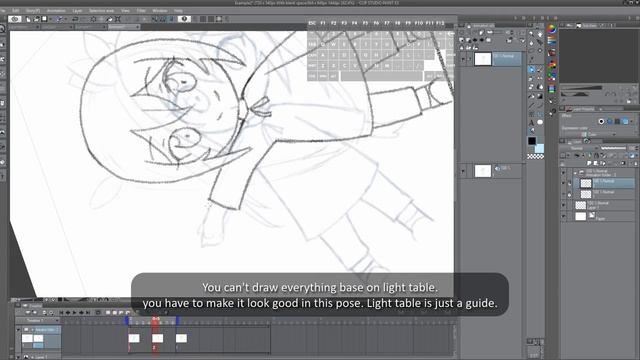
Task: Go to the last frame on timeline controls
Action: pyautogui.click(x=87, y=313)
